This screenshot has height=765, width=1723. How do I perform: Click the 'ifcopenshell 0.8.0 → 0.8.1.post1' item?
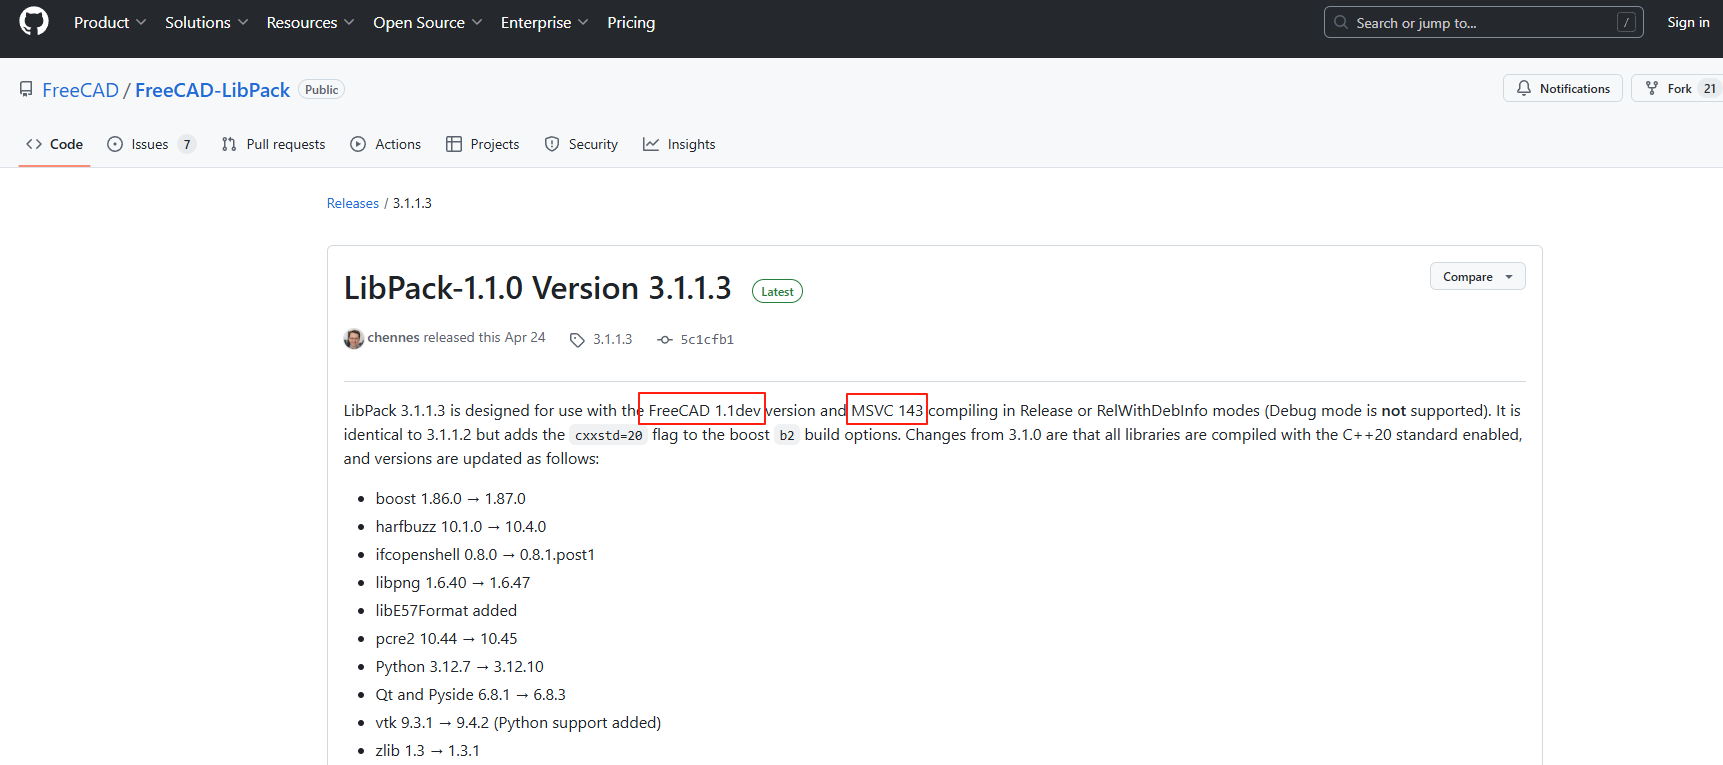point(485,554)
